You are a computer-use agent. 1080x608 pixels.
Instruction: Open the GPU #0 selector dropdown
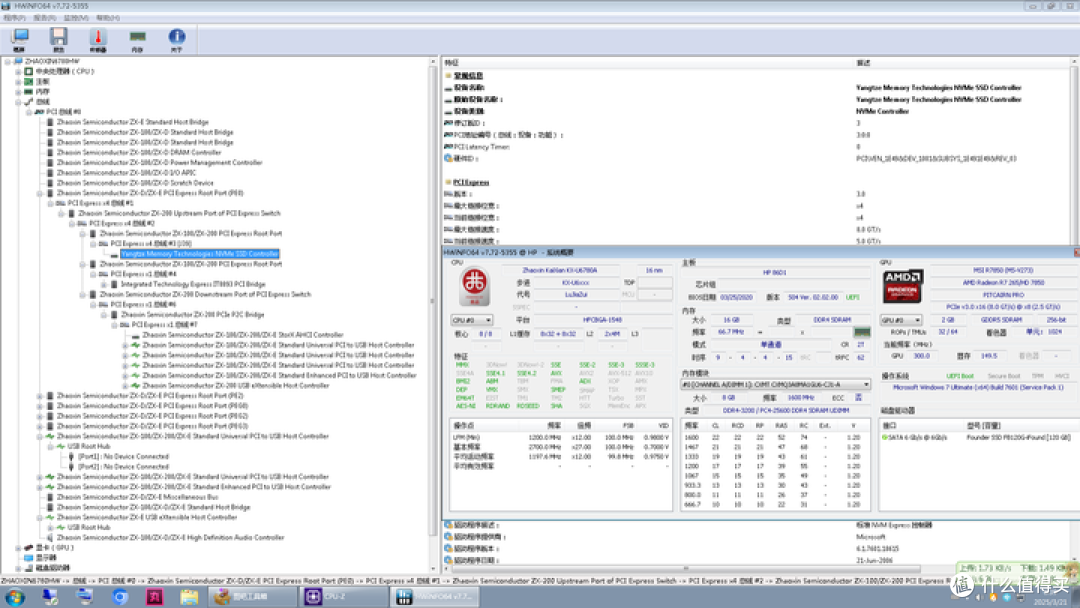coord(901,320)
